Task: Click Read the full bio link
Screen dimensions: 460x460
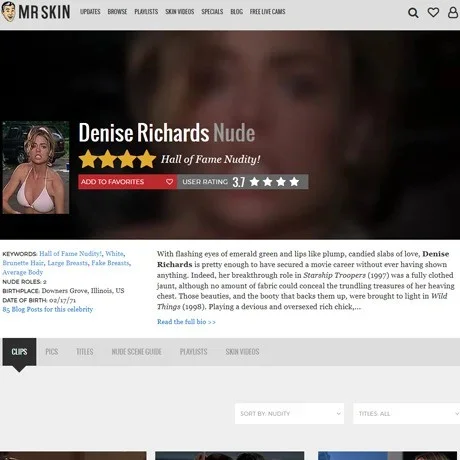Action: (x=186, y=322)
